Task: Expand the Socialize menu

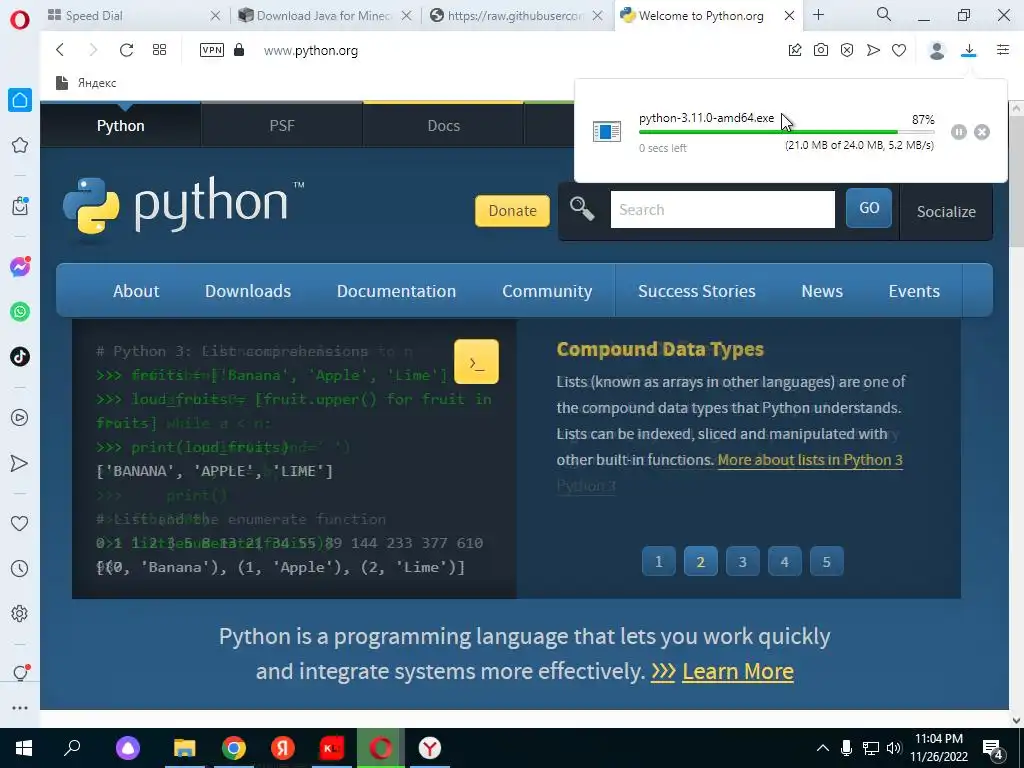Action: [x=946, y=212]
